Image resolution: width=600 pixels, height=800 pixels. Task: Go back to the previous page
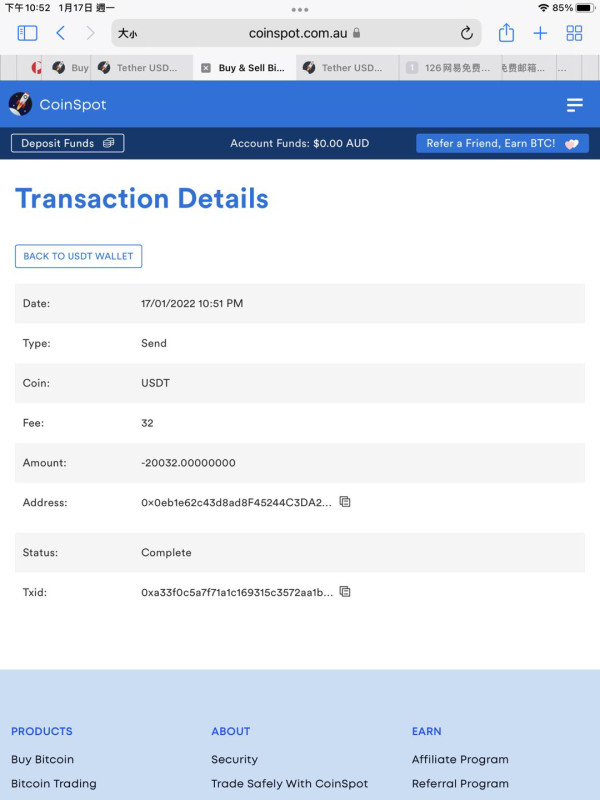[x=60, y=33]
